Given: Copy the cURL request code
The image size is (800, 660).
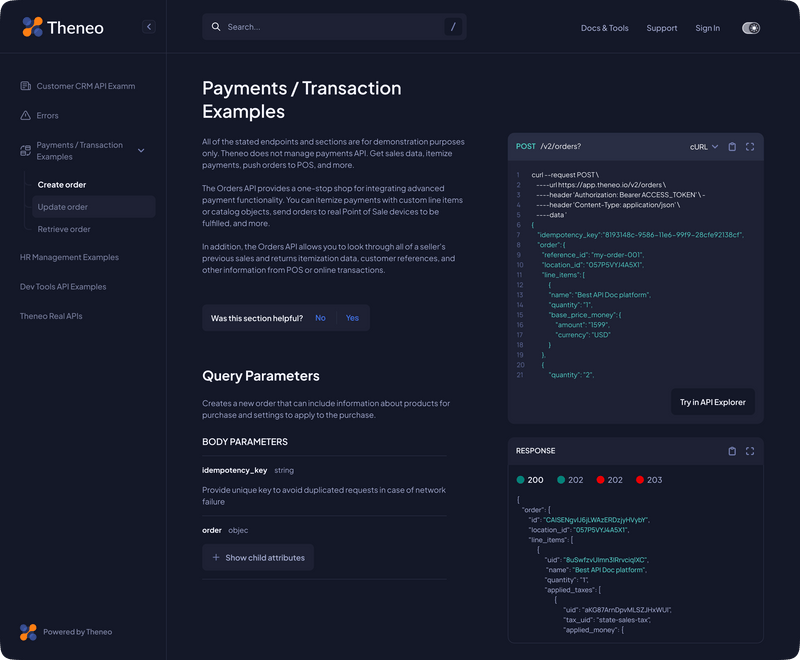Looking at the screenshot, I should click(732, 146).
